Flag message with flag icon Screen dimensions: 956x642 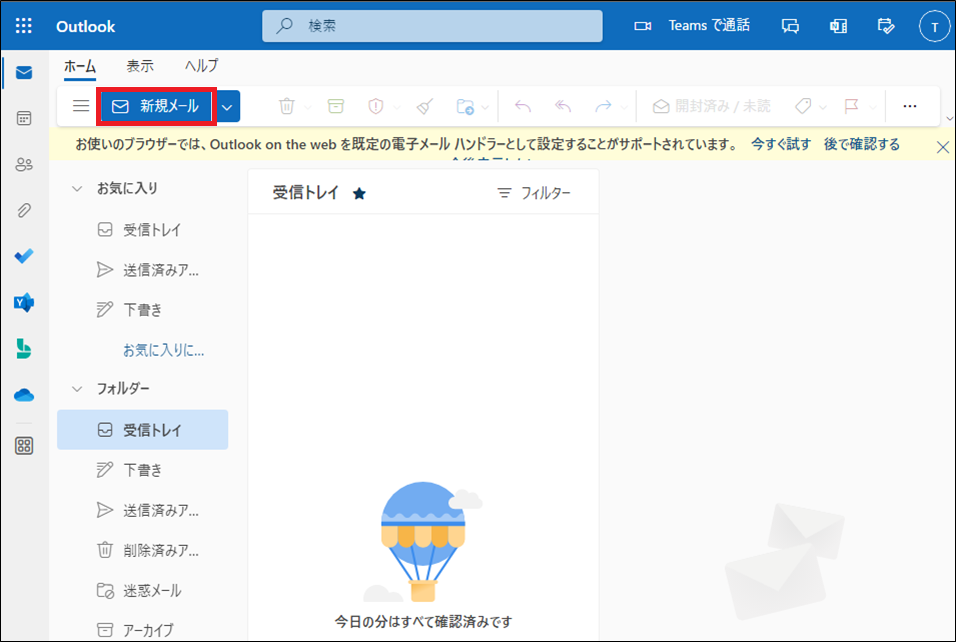(852, 106)
